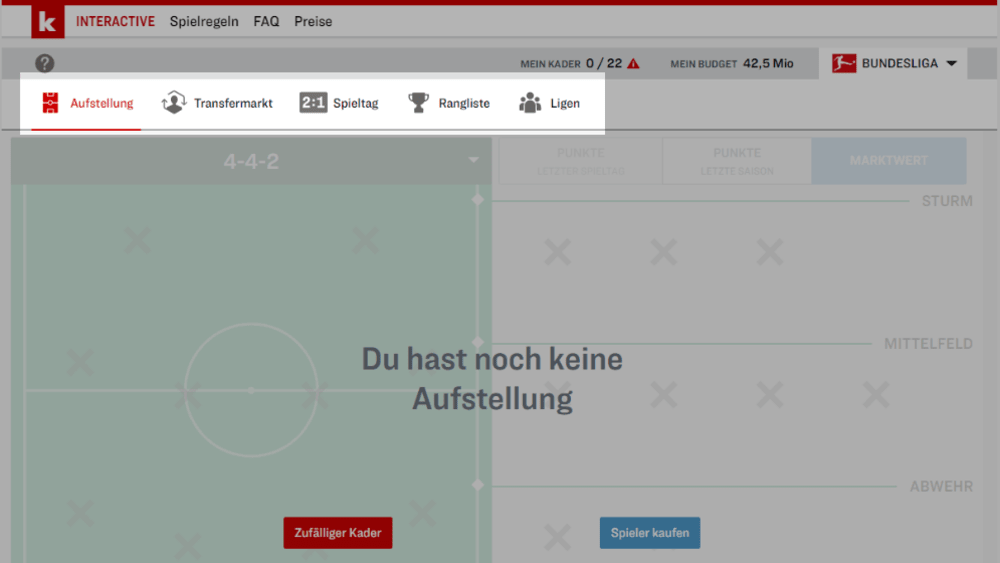This screenshot has width=1000, height=563.
Task: Click the 'Du hast noch keine Aufstellung' message
Action: [x=492, y=379]
